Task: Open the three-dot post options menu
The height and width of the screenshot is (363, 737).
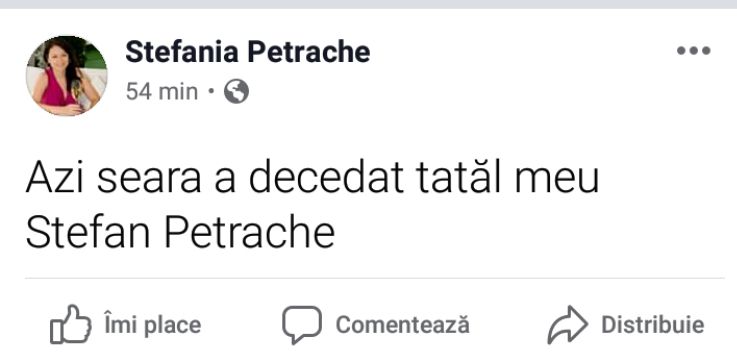Action: (693, 51)
